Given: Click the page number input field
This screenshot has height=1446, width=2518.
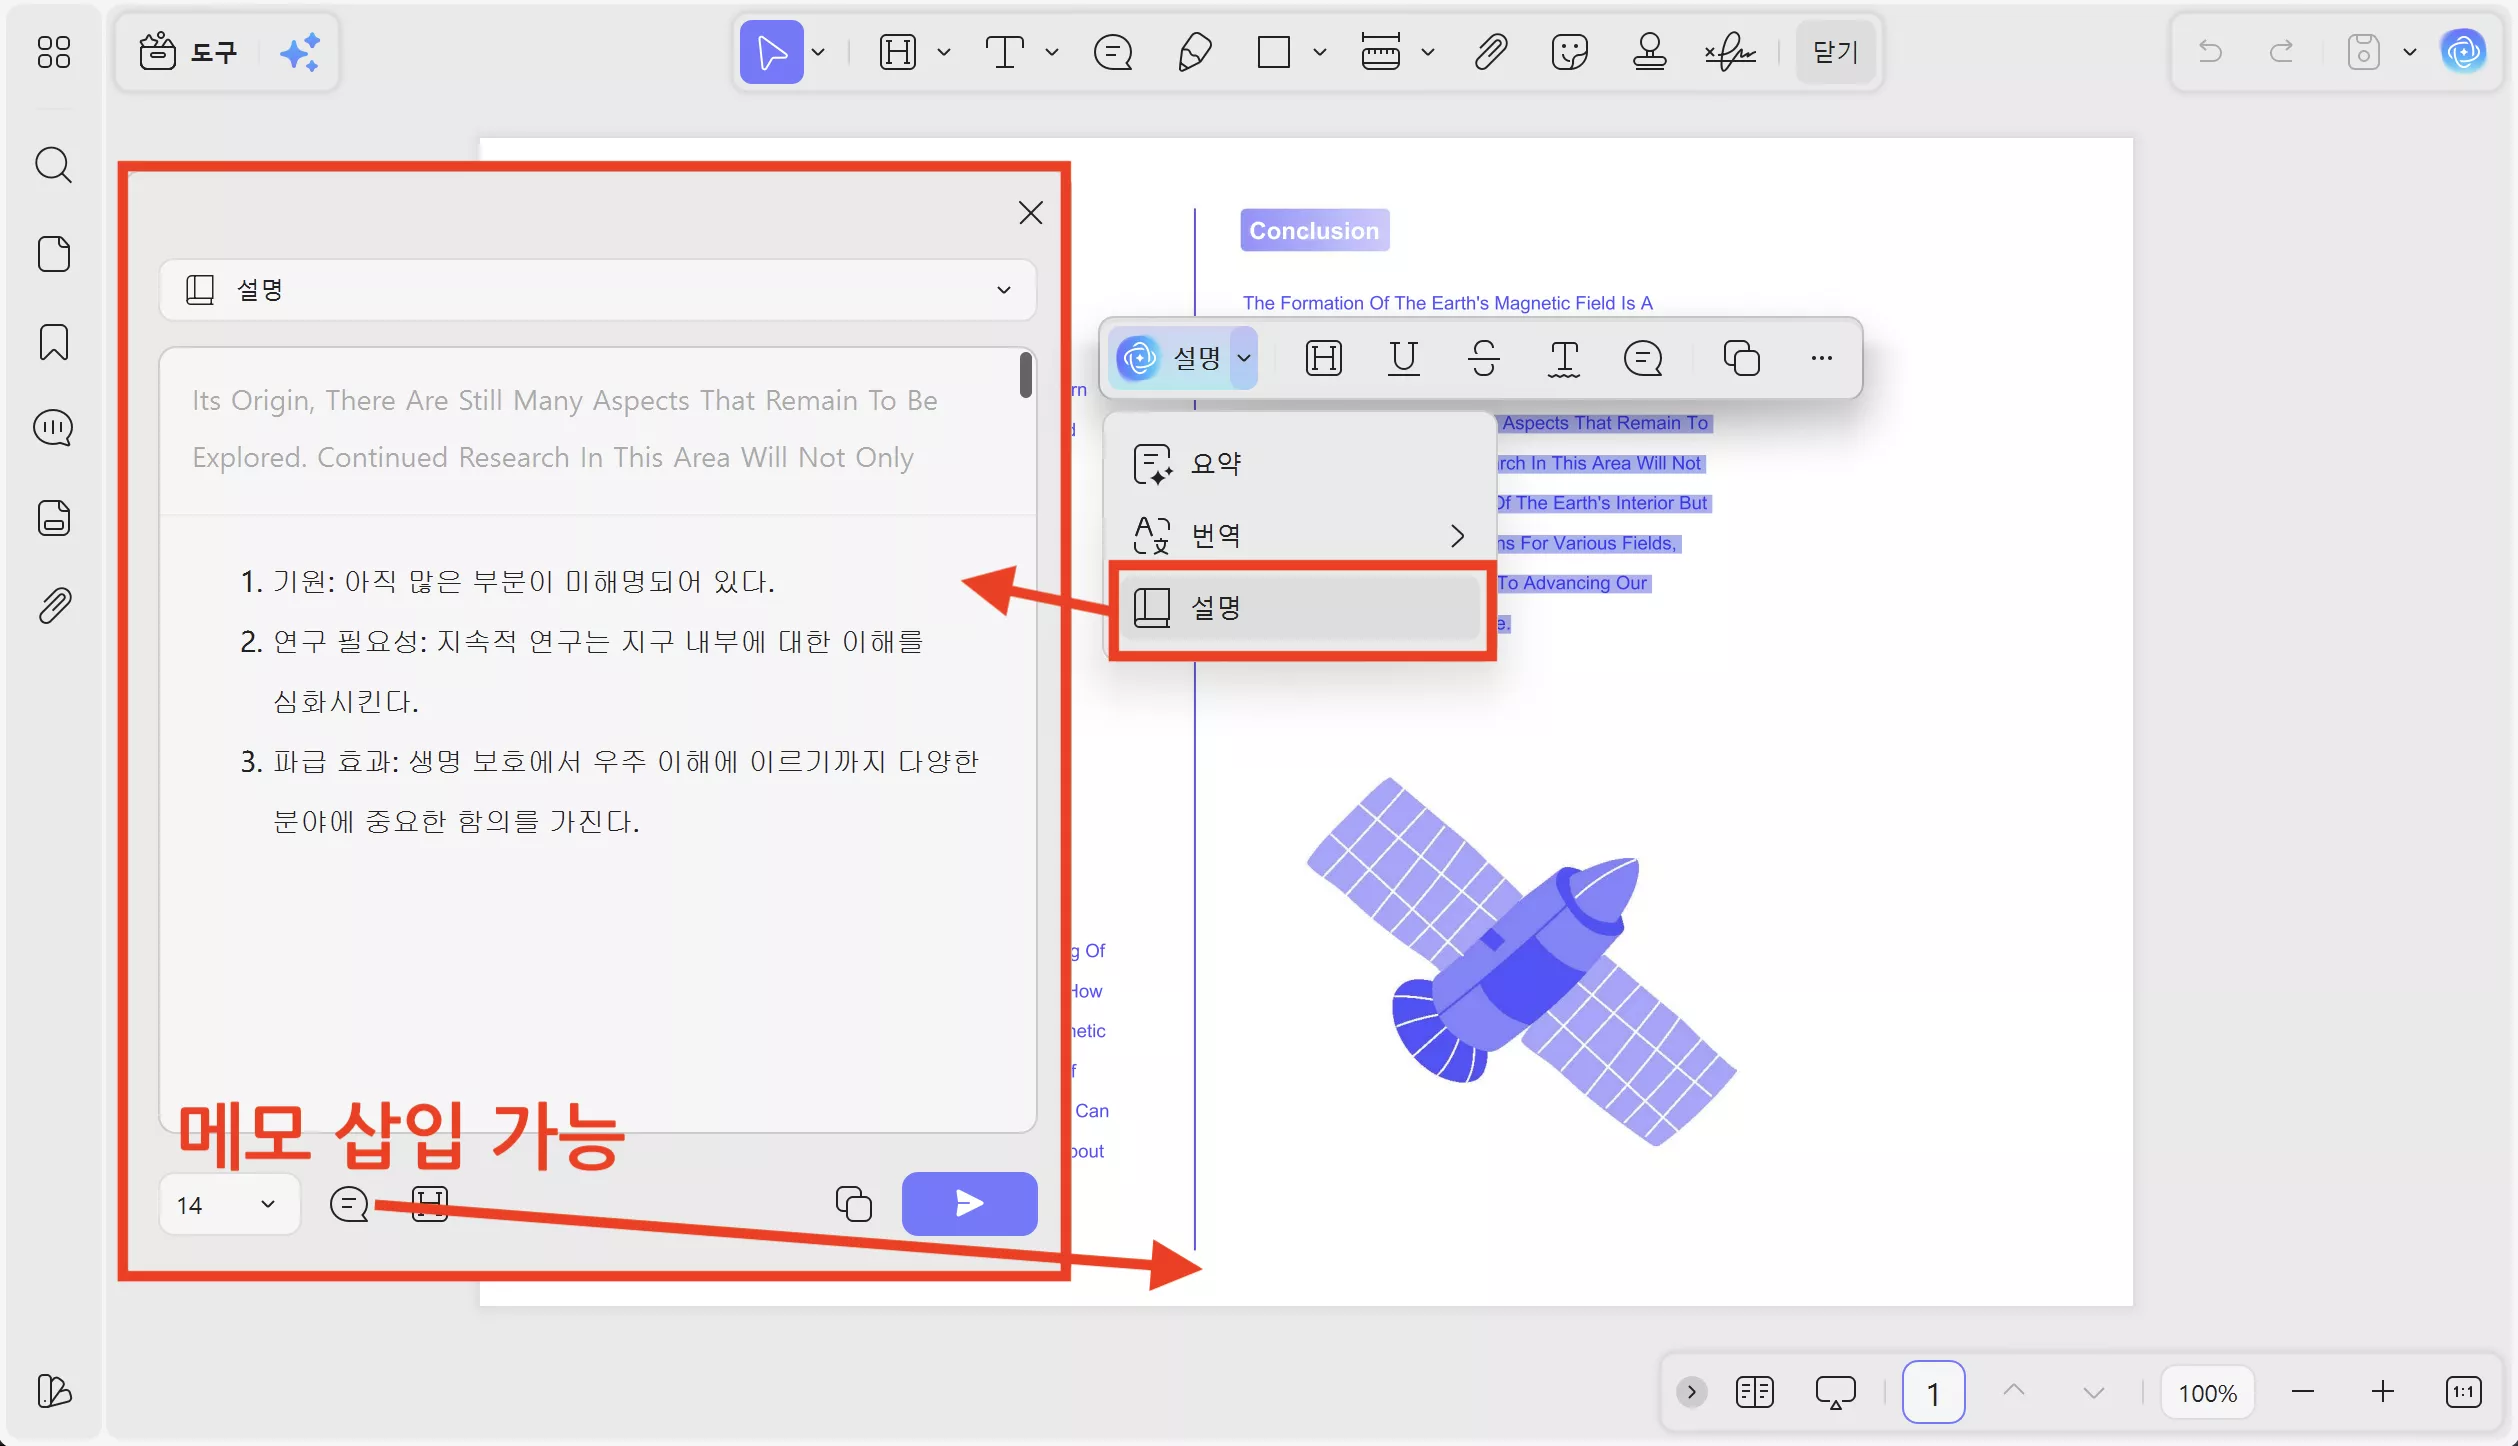Looking at the screenshot, I should pyautogui.click(x=1932, y=1392).
